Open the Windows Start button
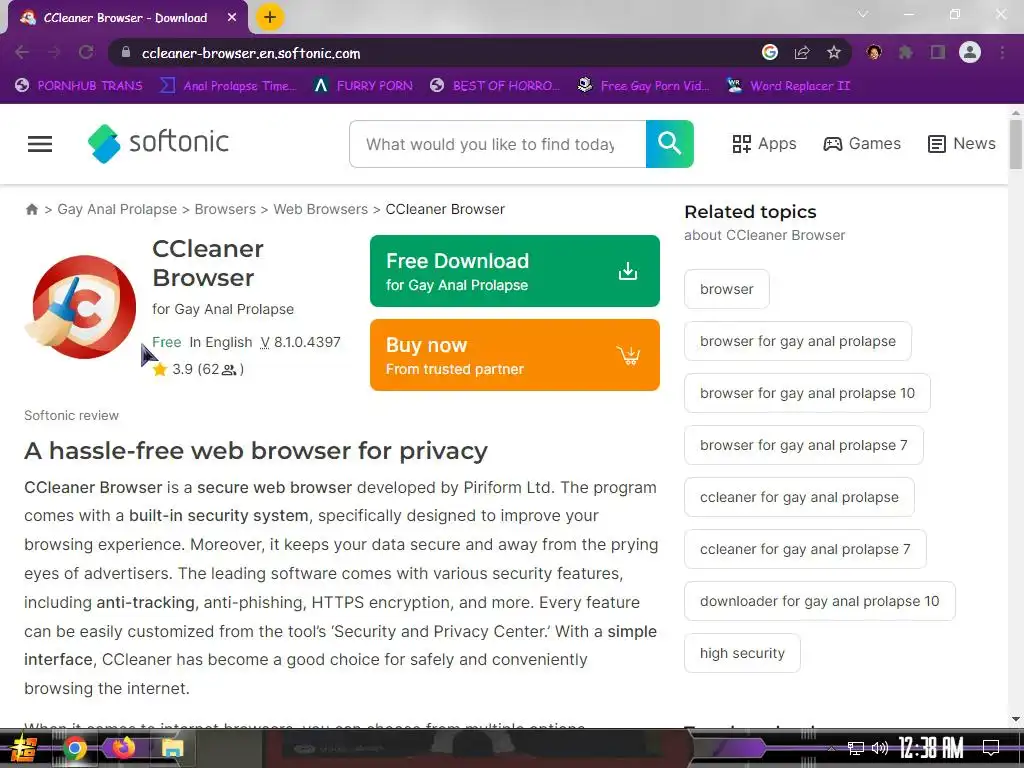 click(x=23, y=748)
